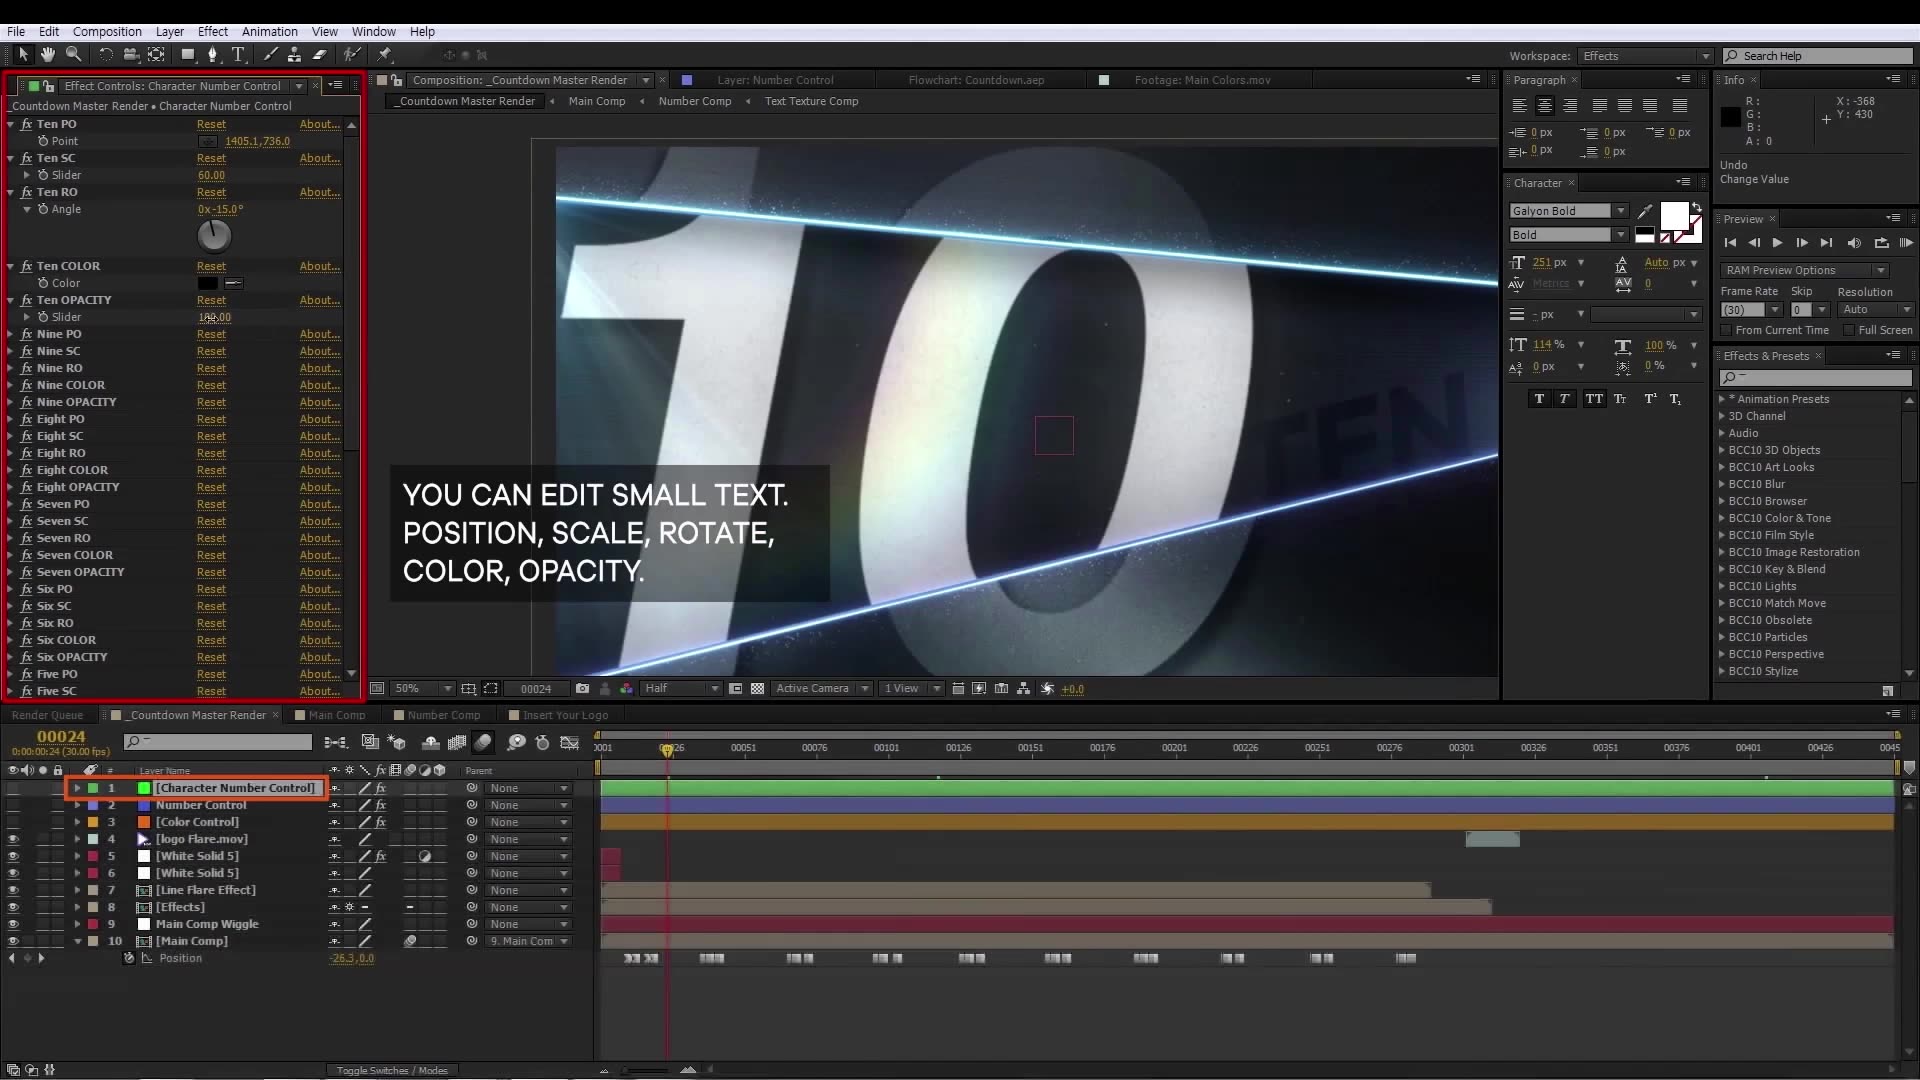Open RAM Preview Options

click(x=1804, y=270)
